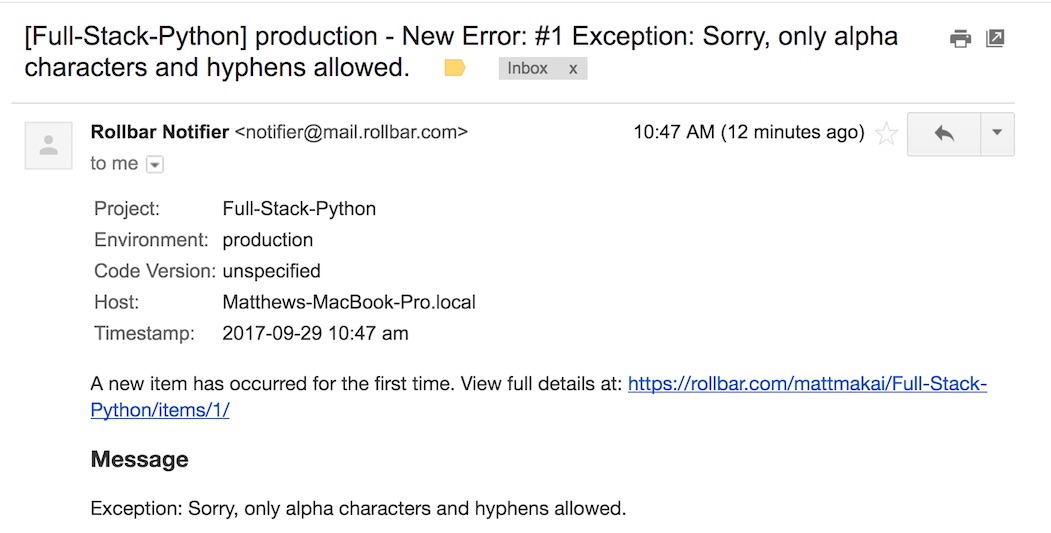Show recipient details dropdown next to 'to me'
This screenshot has width=1051, height=533.
click(155, 164)
